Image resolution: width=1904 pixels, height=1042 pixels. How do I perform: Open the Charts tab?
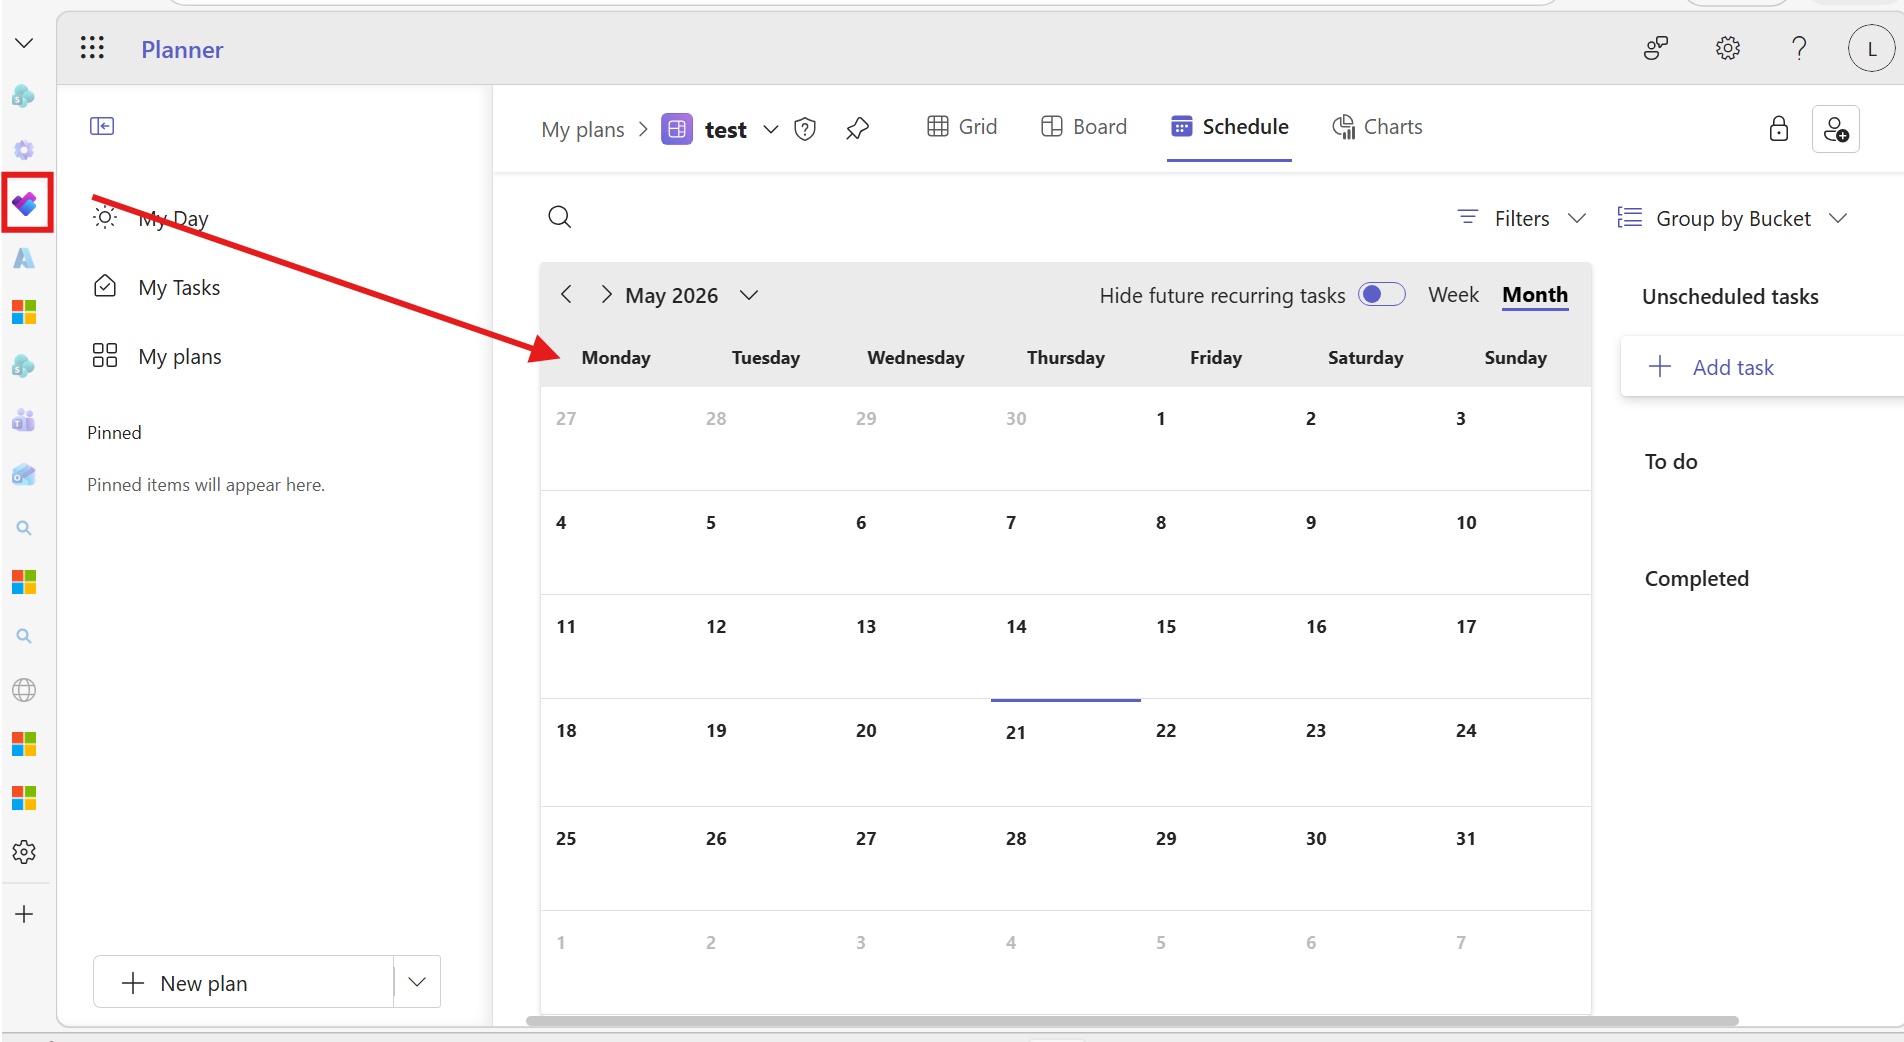tap(1377, 127)
